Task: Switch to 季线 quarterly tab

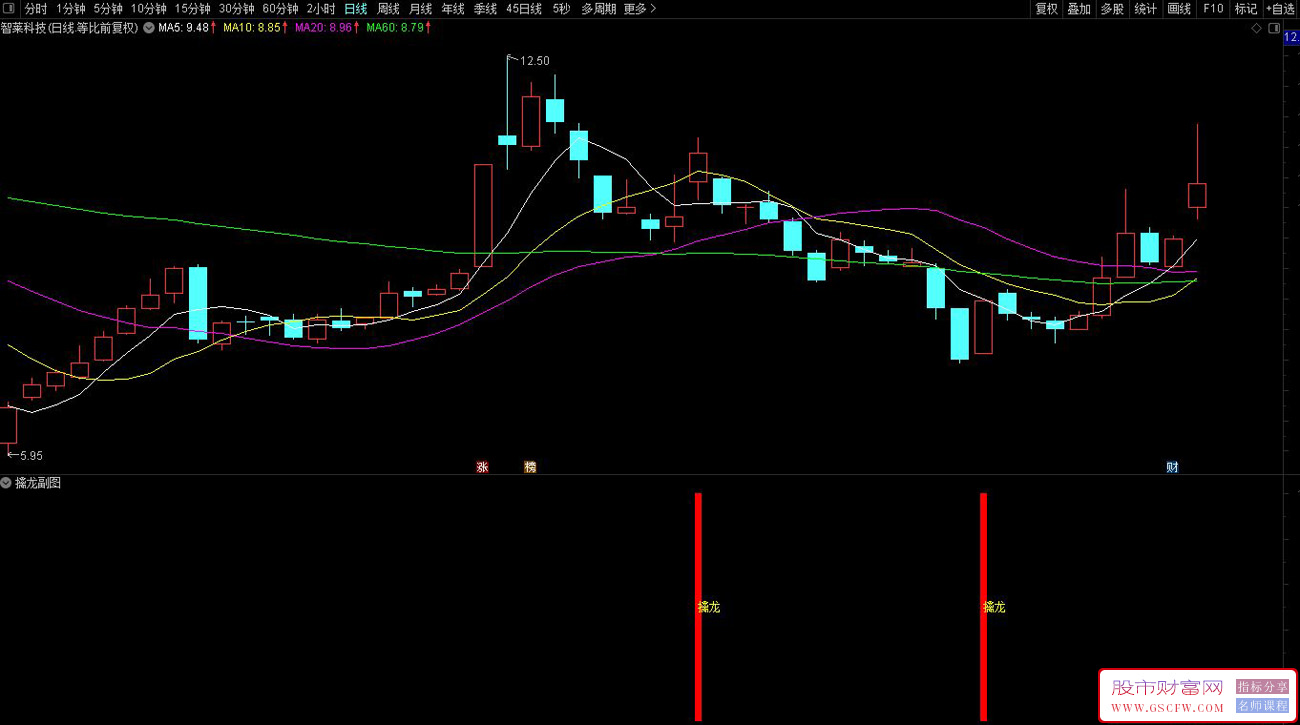Action: point(485,9)
